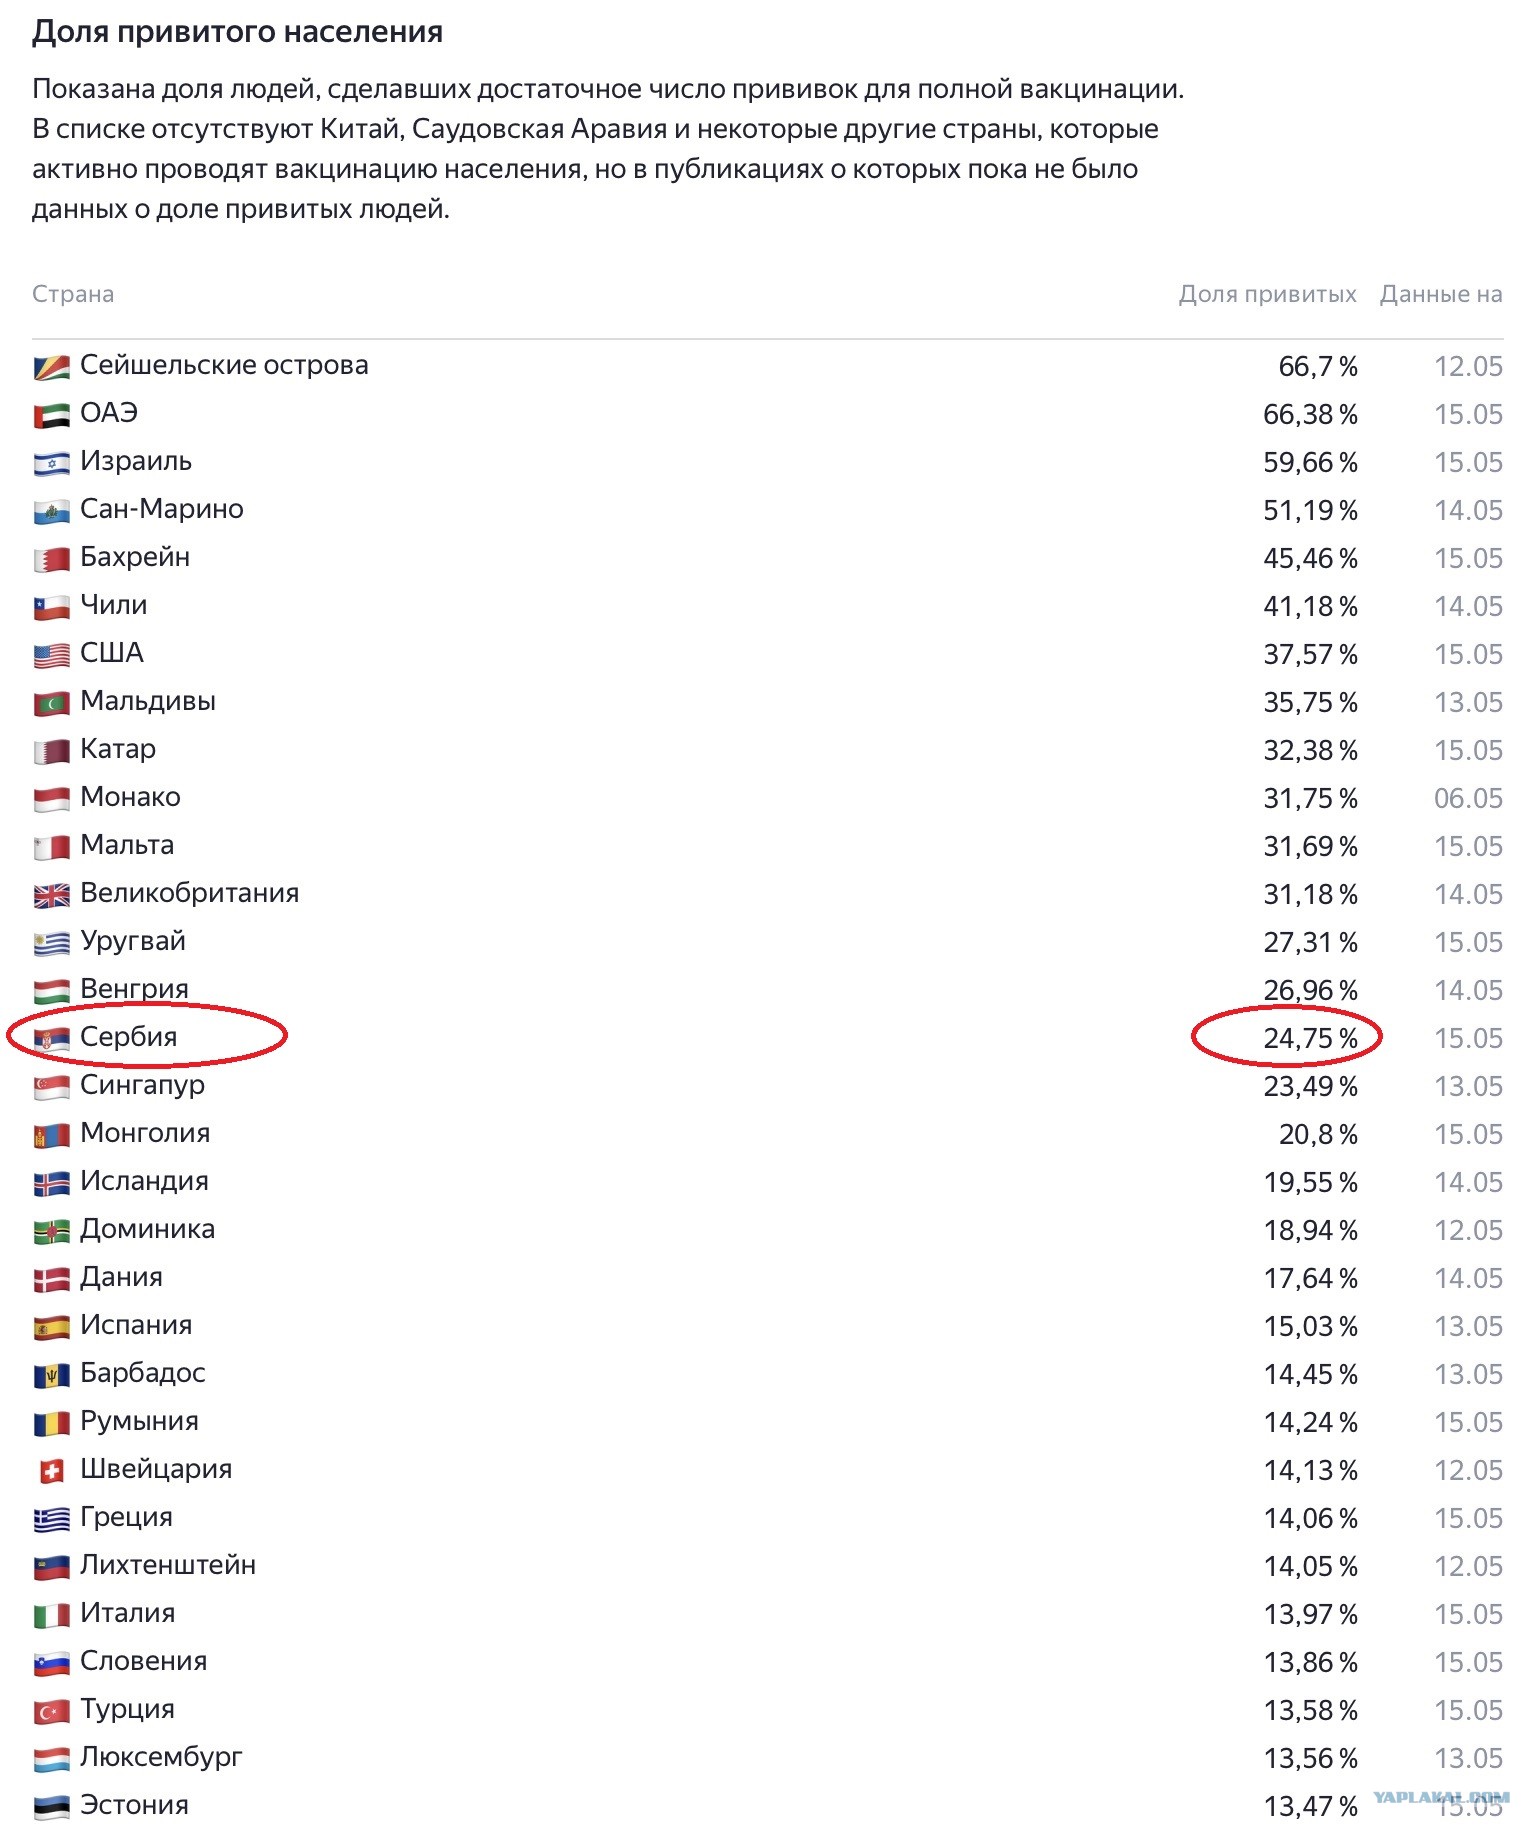Click the Доля привитого населения heading
Viewport: 1536px width, 1827px height.
[237, 32]
